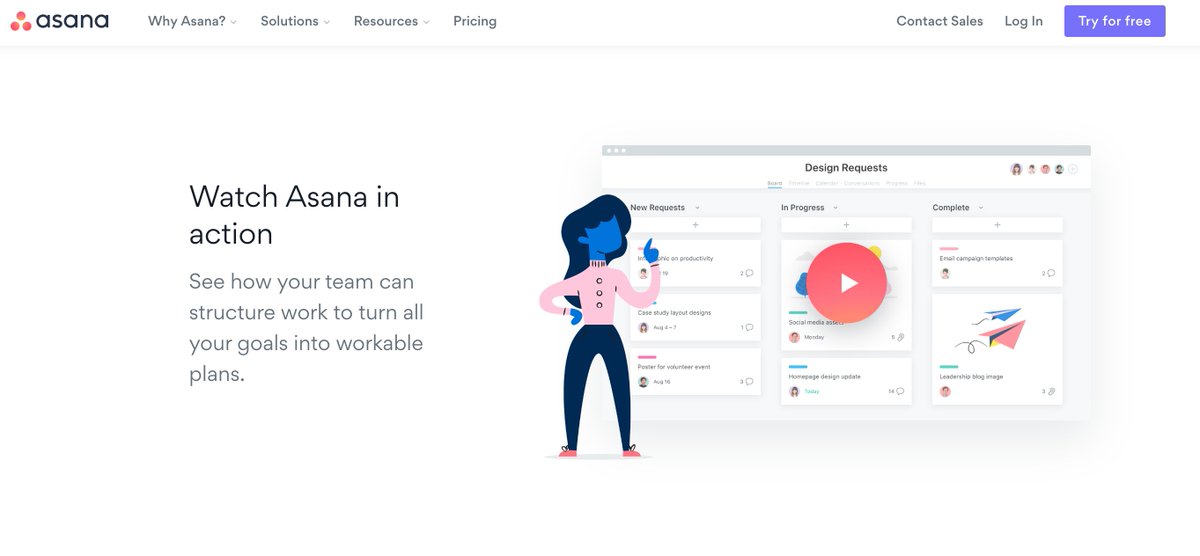
Task: Click blue tag on Homepage design update card
Action: click(798, 367)
